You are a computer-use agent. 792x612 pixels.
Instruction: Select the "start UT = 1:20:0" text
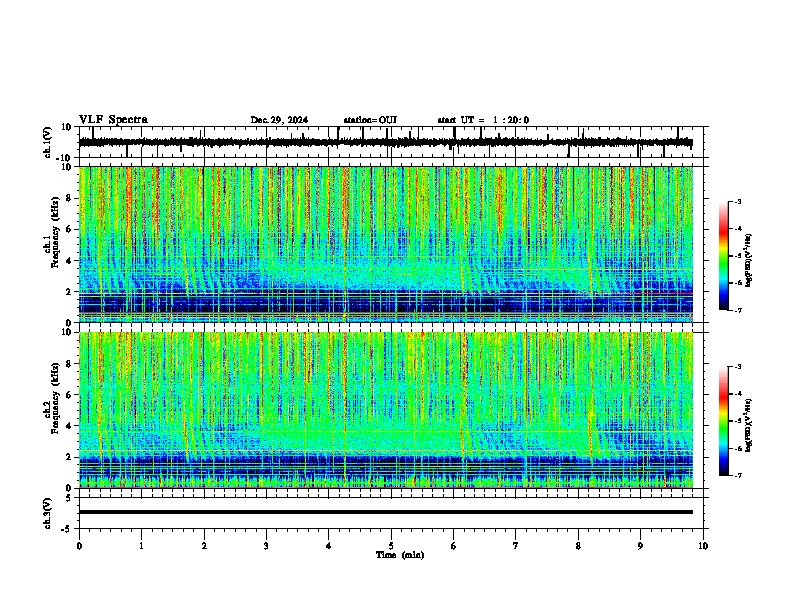[x=483, y=120]
